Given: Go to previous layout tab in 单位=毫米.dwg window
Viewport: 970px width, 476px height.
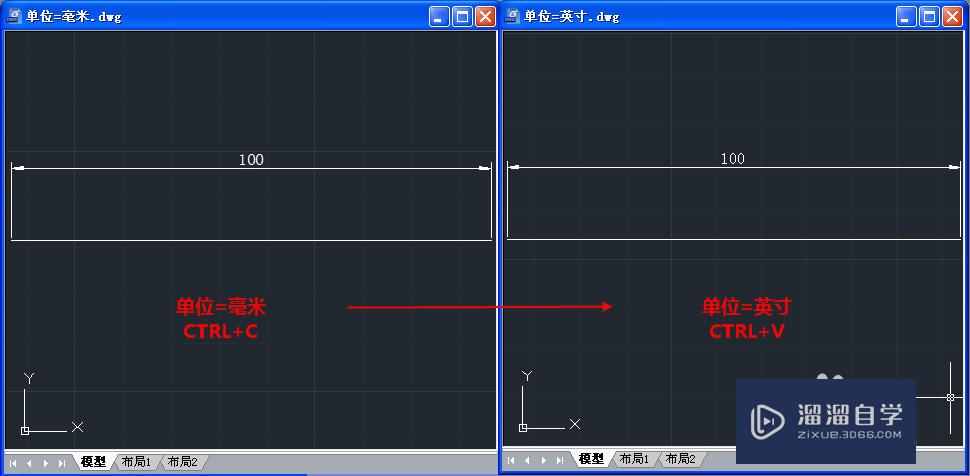Looking at the screenshot, I should pyautogui.click(x=28, y=463).
